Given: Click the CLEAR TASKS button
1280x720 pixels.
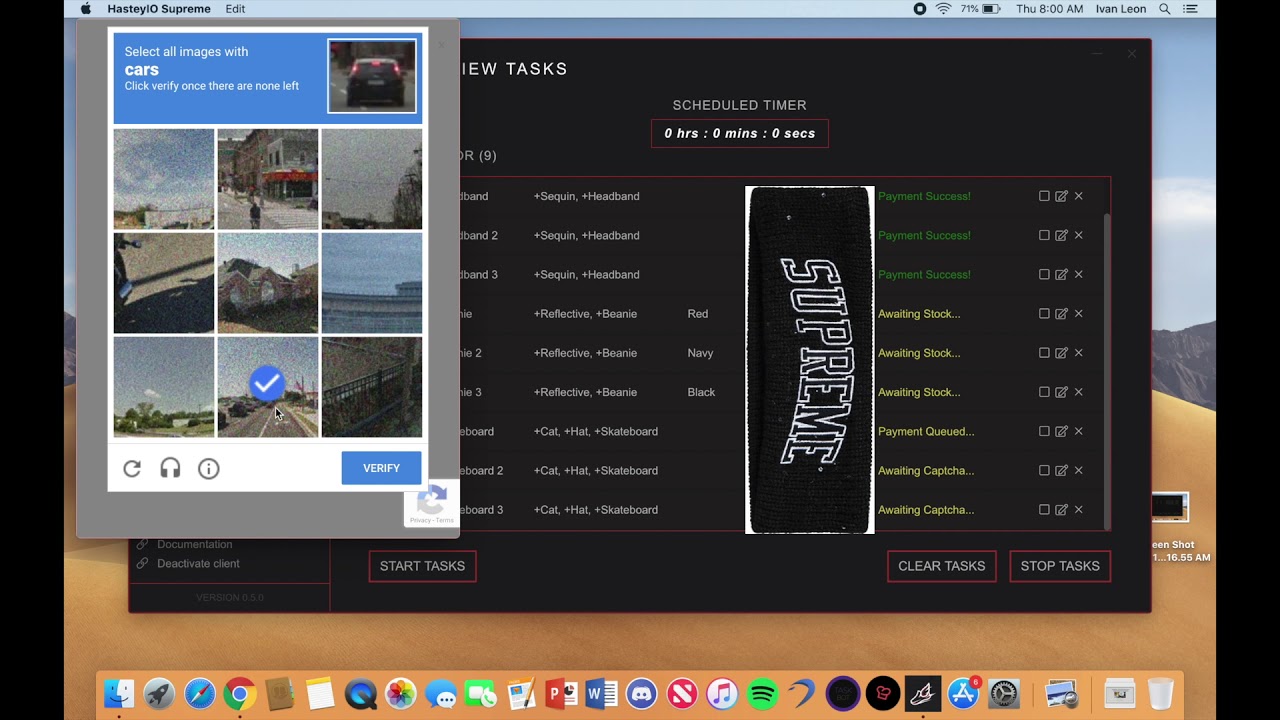Looking at the screenshot, I should 941,566.
